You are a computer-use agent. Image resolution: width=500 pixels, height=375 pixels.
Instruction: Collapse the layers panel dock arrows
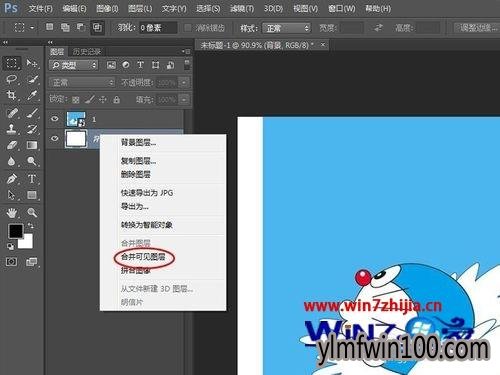coord(50,42)
